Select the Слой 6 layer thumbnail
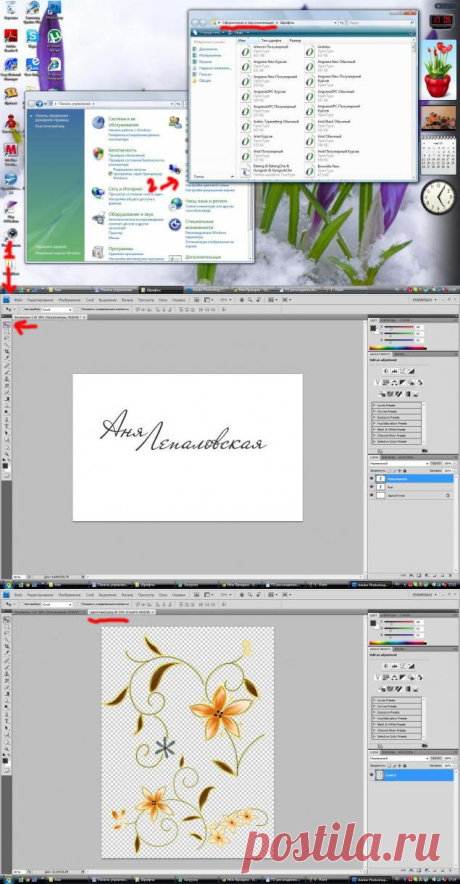The height and width of the screenshot is (884, 460). (381, 775)
